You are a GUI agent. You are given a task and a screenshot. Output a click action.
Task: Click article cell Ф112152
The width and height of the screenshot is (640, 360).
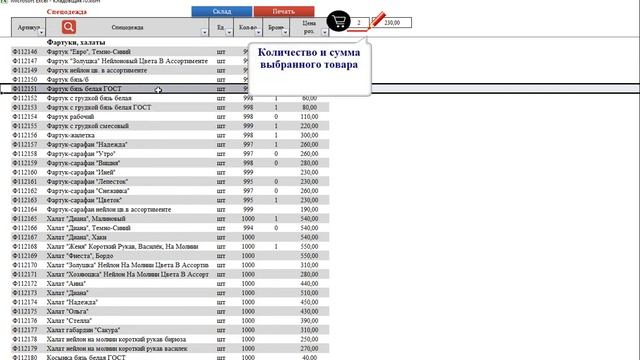point(24,98)
